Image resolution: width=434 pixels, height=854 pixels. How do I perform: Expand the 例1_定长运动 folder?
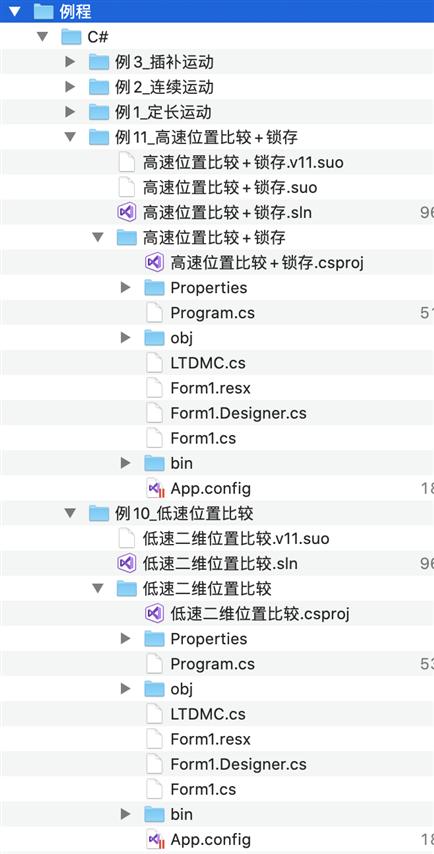tap(69, 112)
